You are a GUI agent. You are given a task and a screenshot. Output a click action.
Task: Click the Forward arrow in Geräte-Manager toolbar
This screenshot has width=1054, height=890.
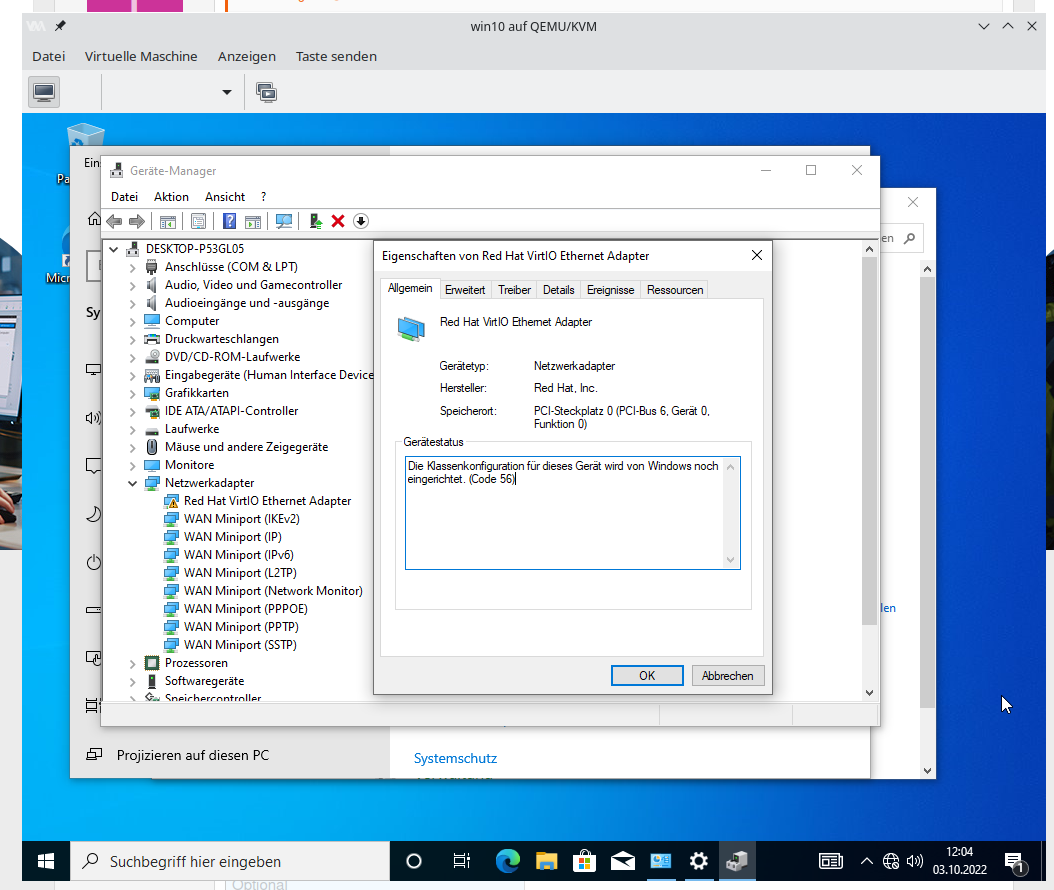137,221
